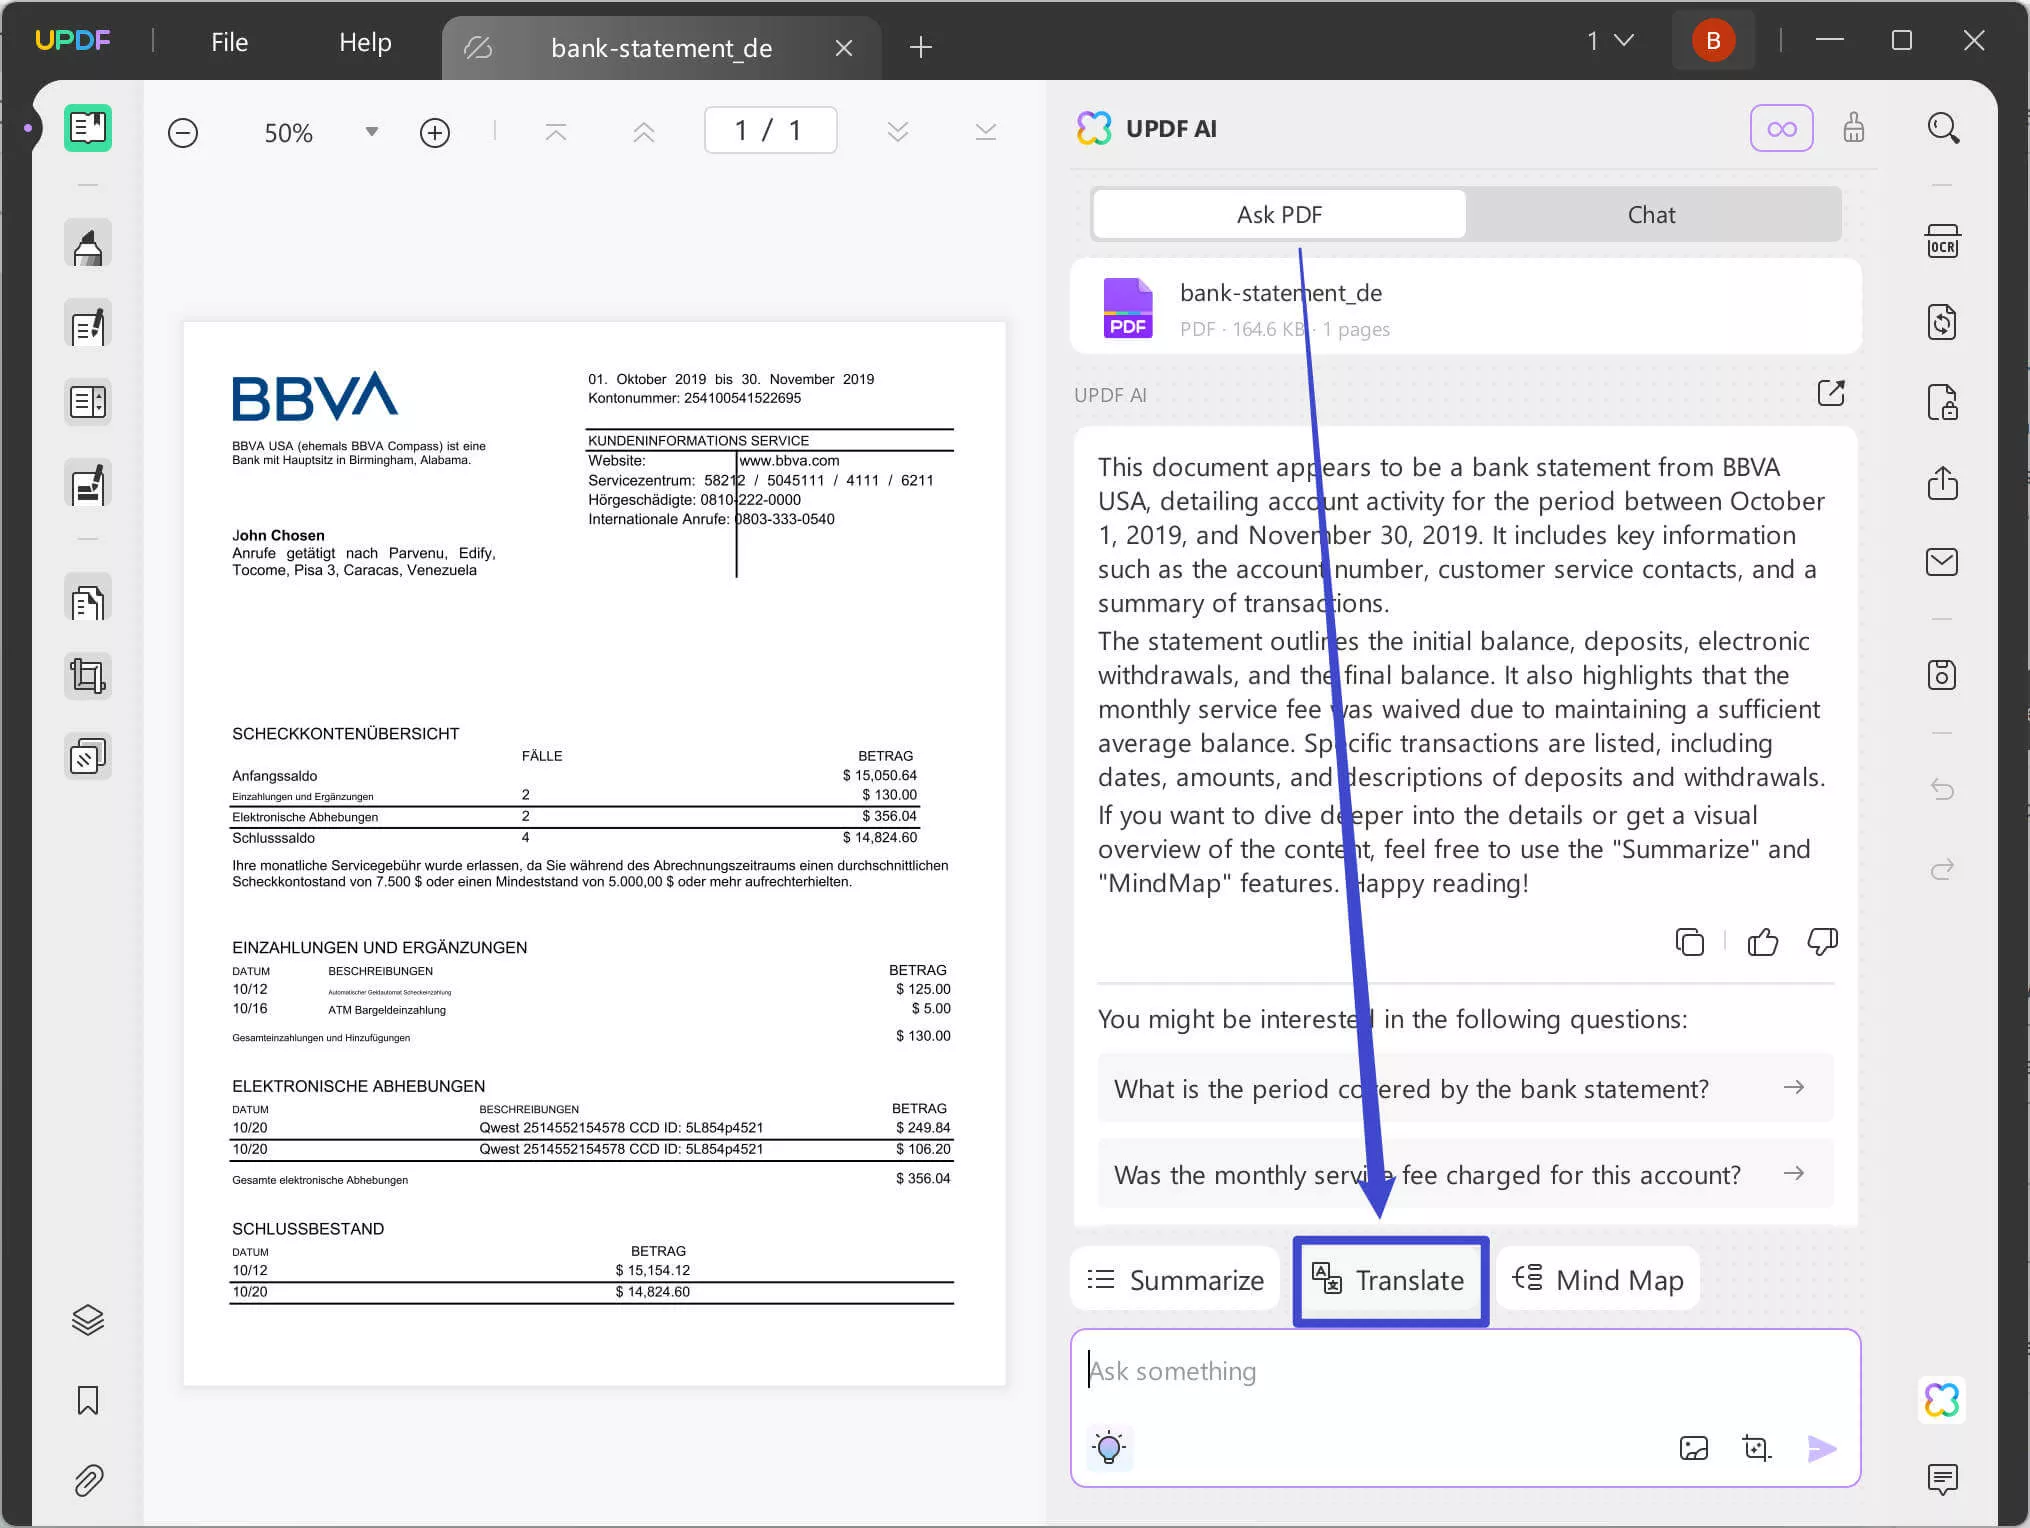This screenshot has width=2030, height=1528.
Task: Open the Help menu
Action: [365, 42]
